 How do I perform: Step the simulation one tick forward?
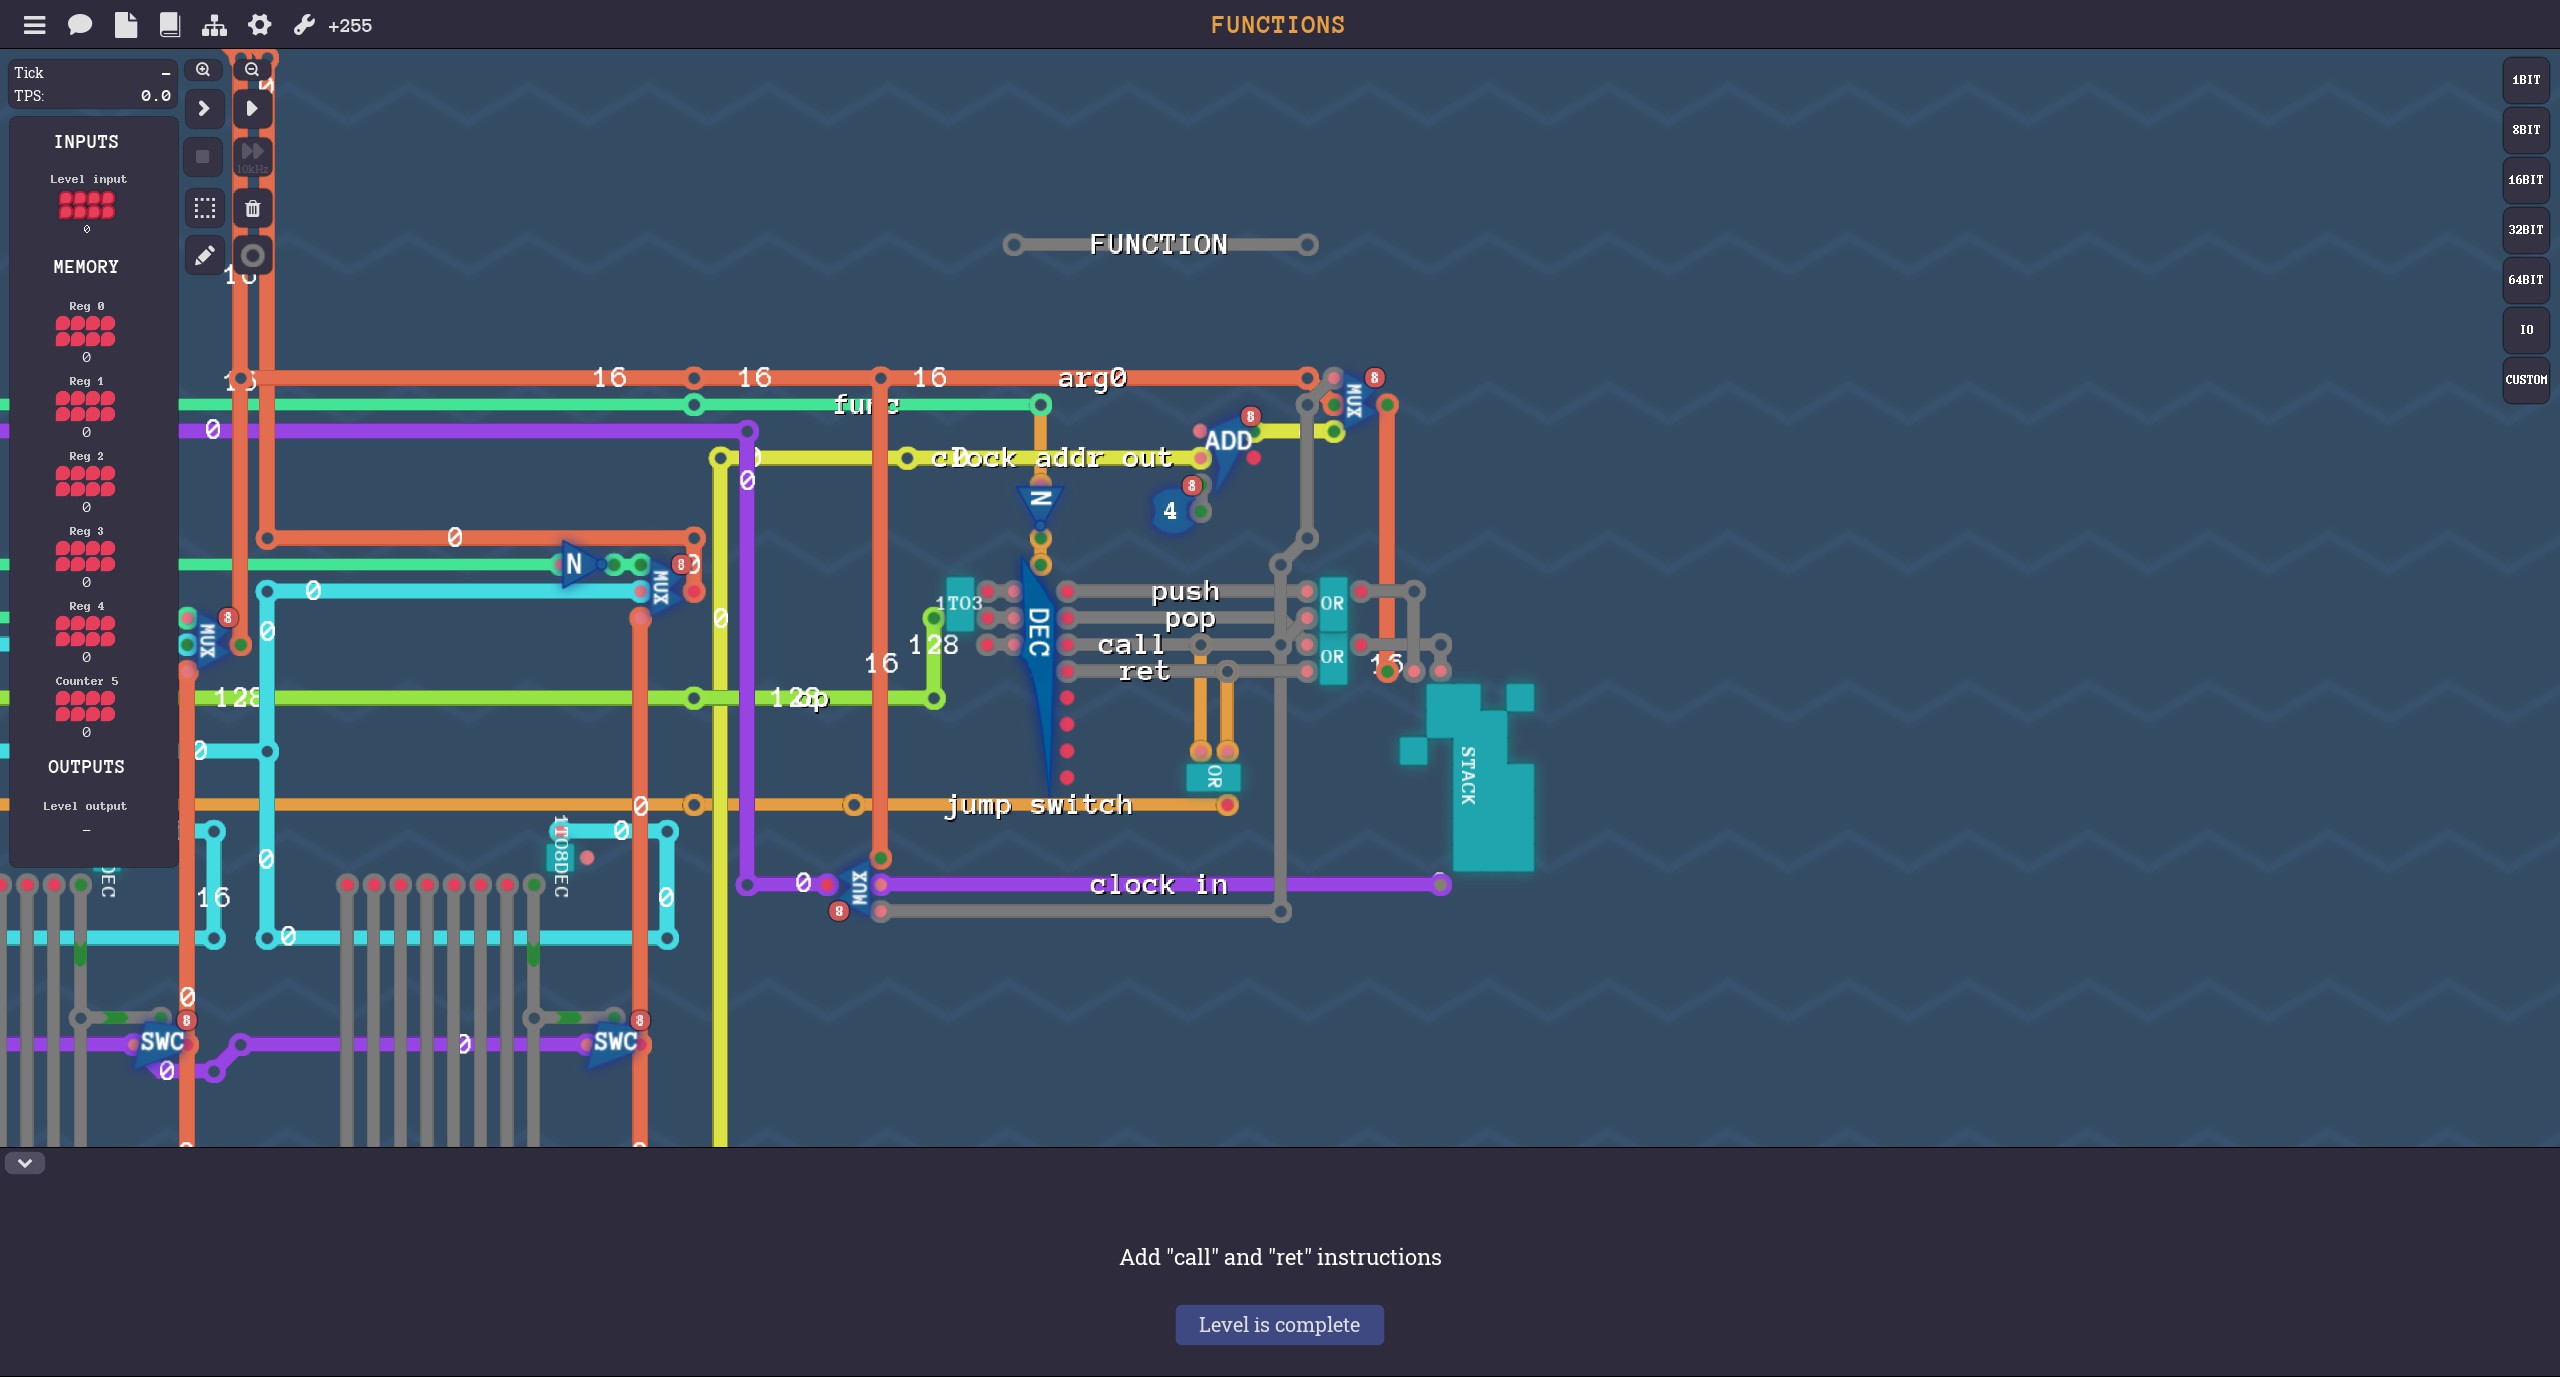(x=203, y=108)
